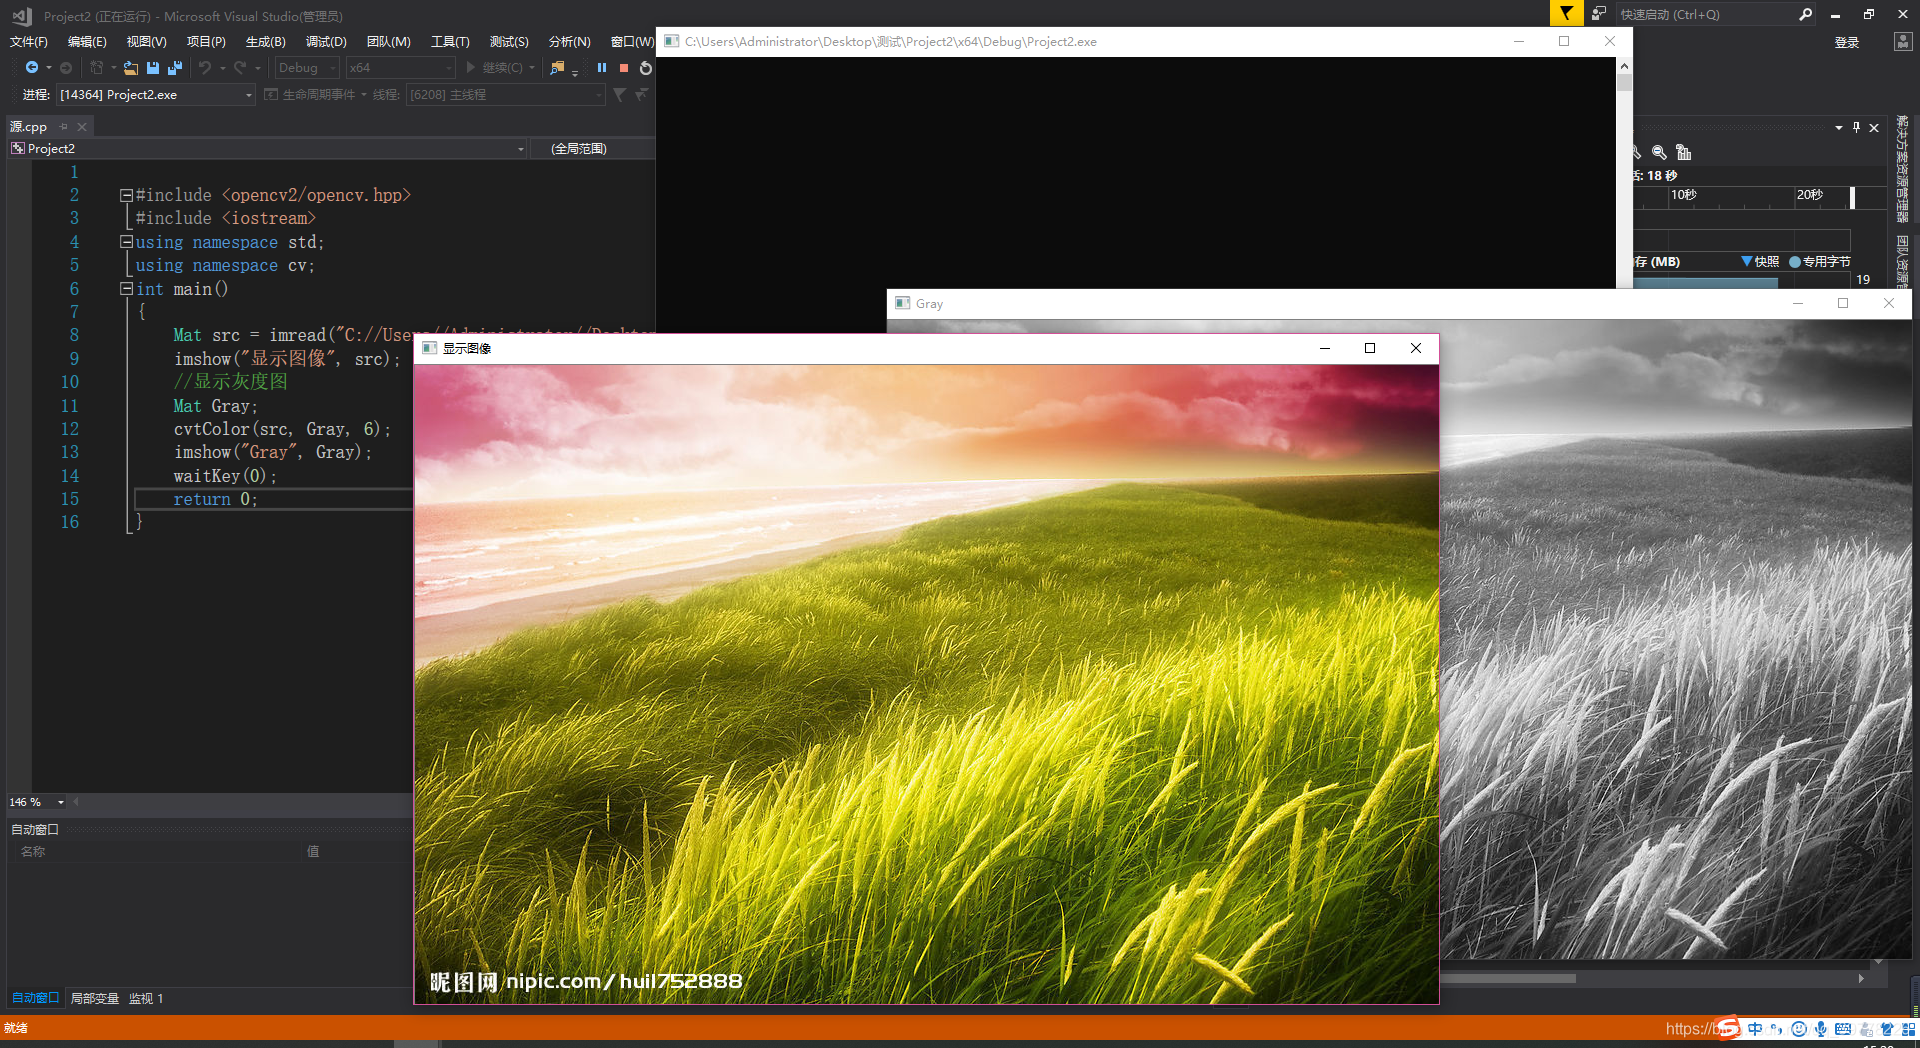Click the diagnostics chart help icon

pyautogui.click(x=1684, y=152)
